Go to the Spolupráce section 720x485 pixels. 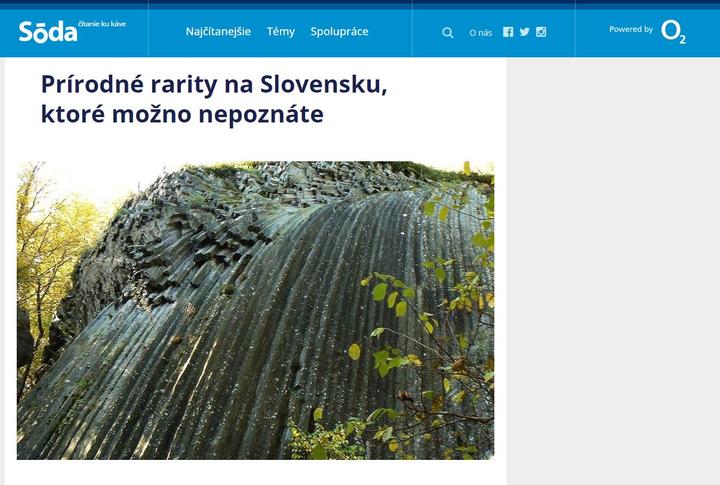tap(339, 32)
